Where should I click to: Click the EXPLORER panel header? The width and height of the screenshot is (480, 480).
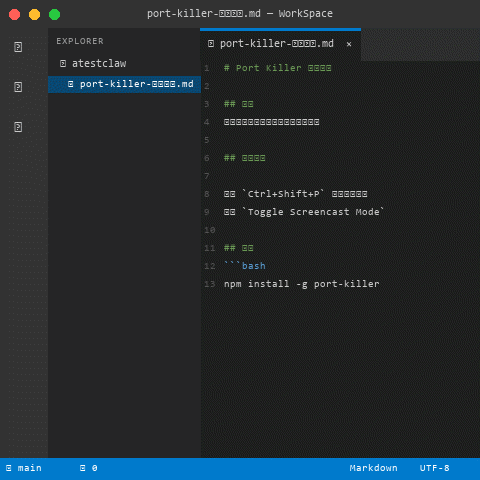80,41
